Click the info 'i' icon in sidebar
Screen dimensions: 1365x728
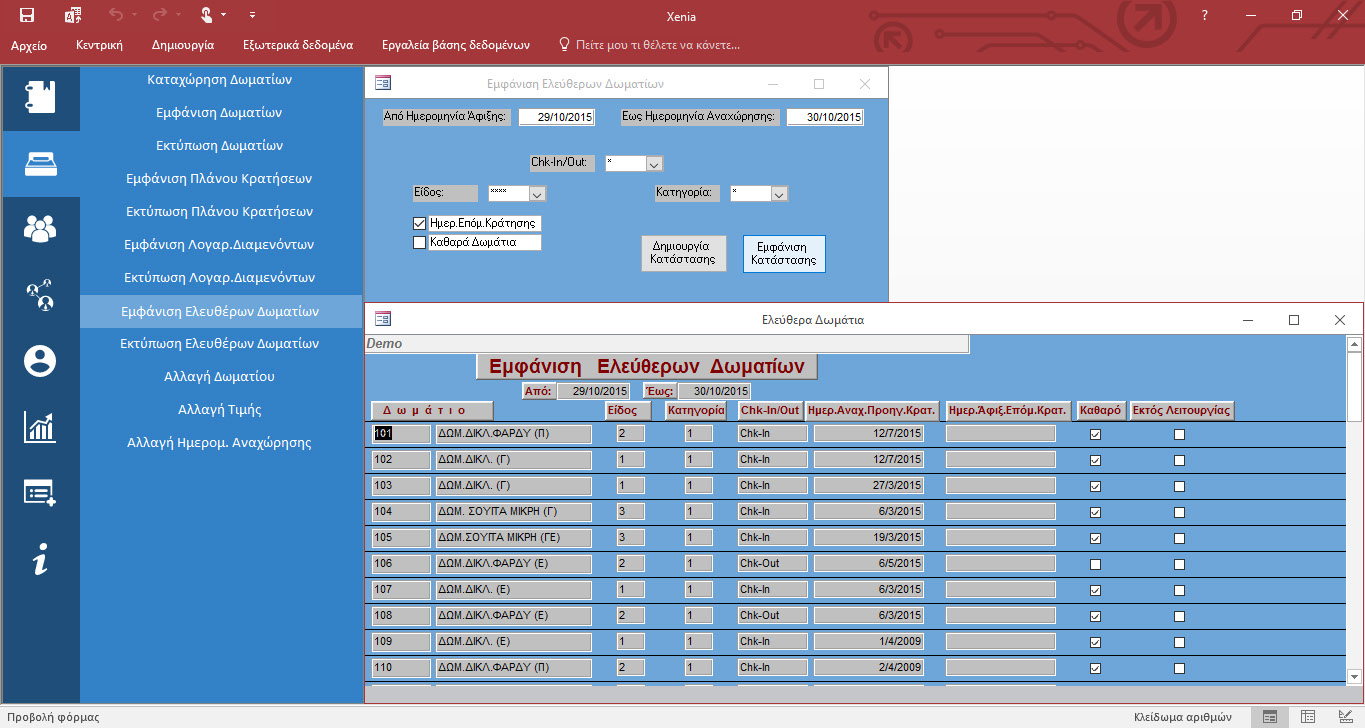coord(41,559)
